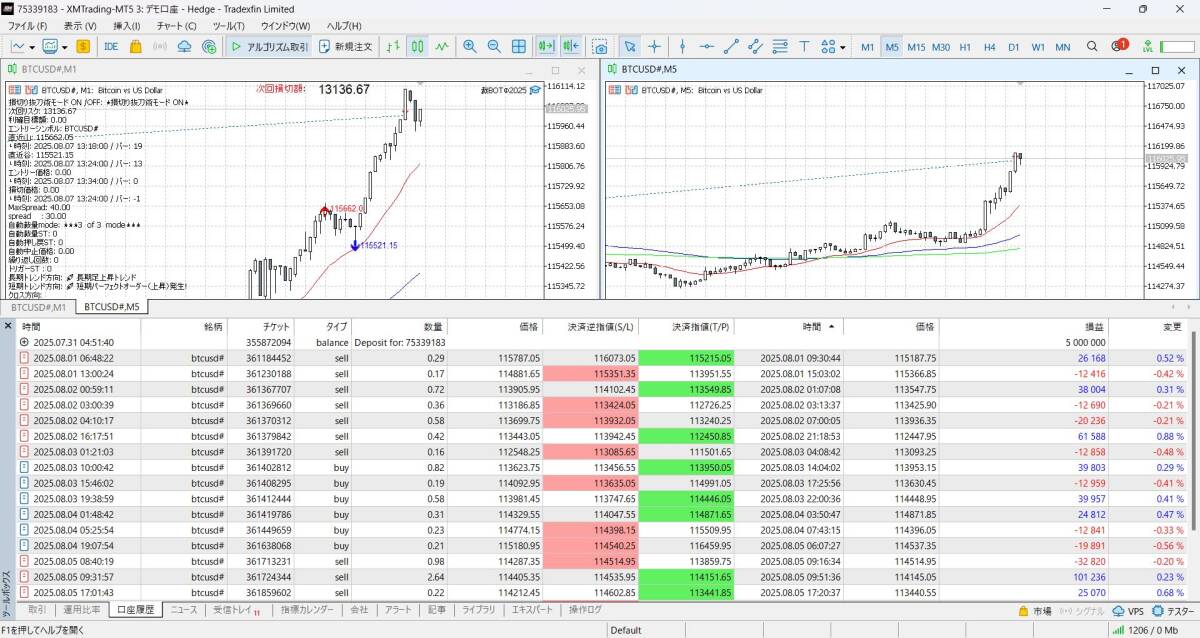Image resolution: width=1200 pixels, height=638 pixels.
Task: Select the MN timeframe button
Action: (x=1062, y=46)
